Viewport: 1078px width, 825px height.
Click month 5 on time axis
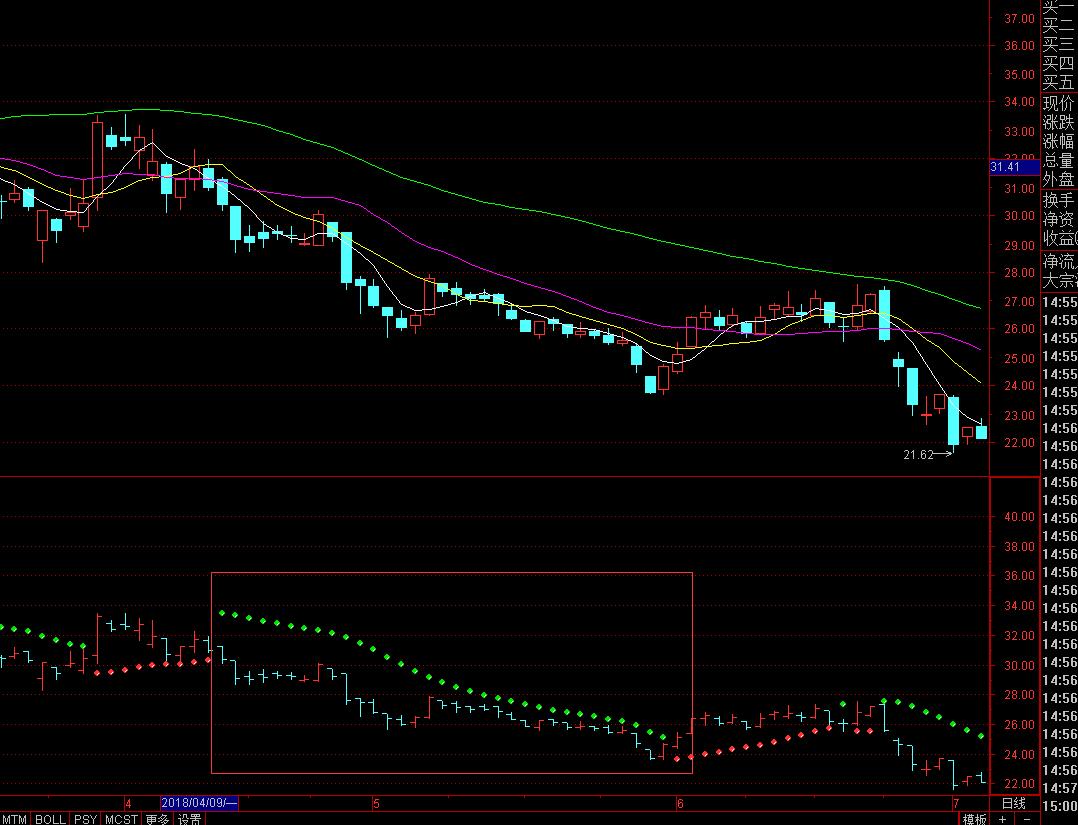[x=376, y=803]
